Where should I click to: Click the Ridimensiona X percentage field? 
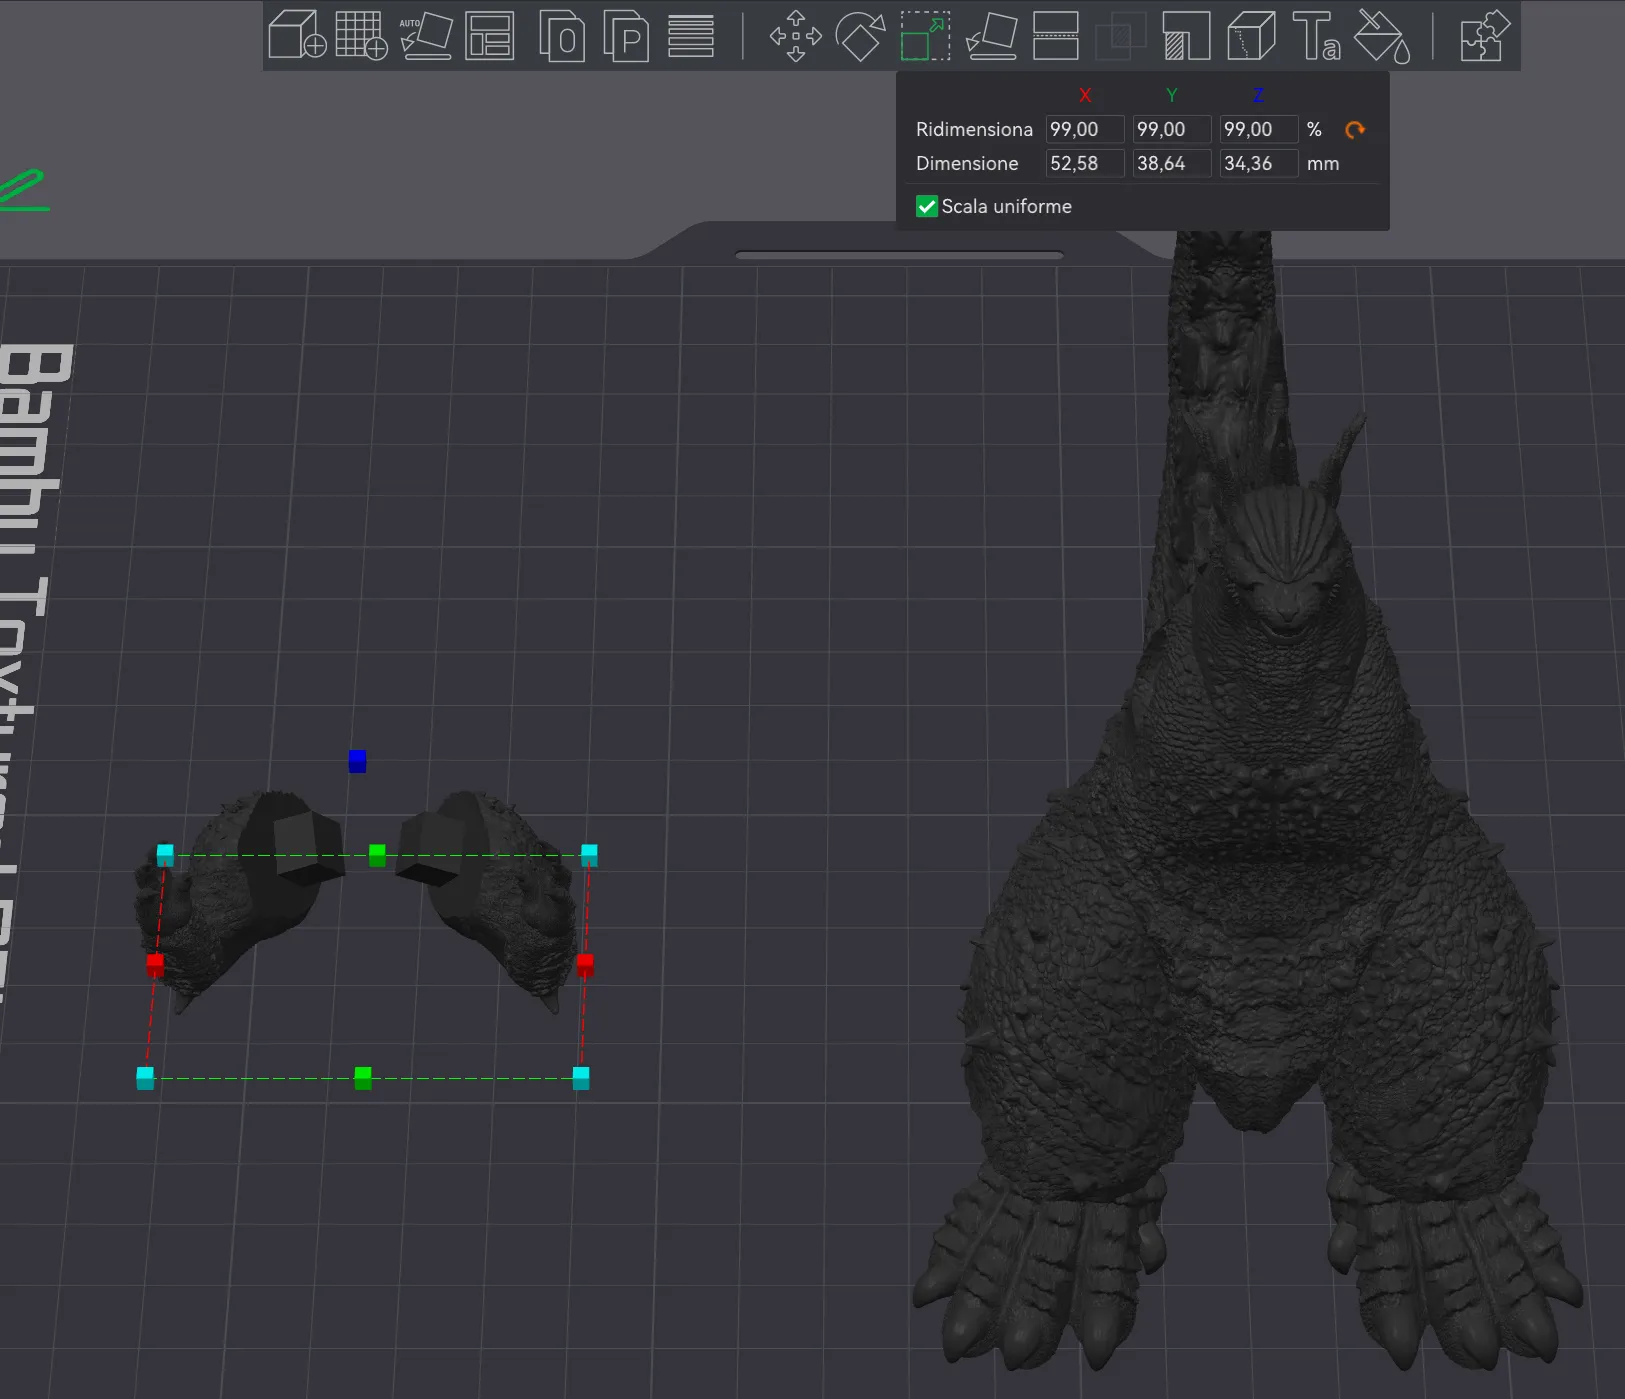[1084, 130]
